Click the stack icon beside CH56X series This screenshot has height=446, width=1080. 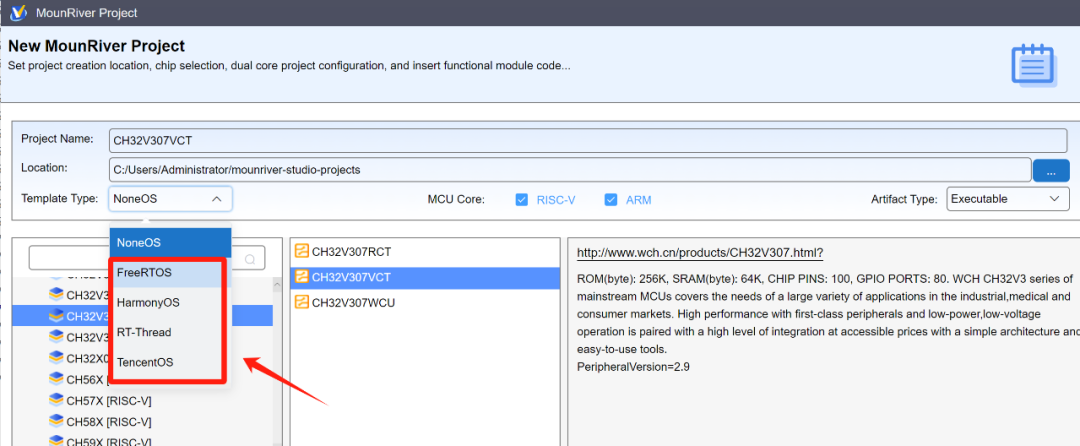pos(57,379)
